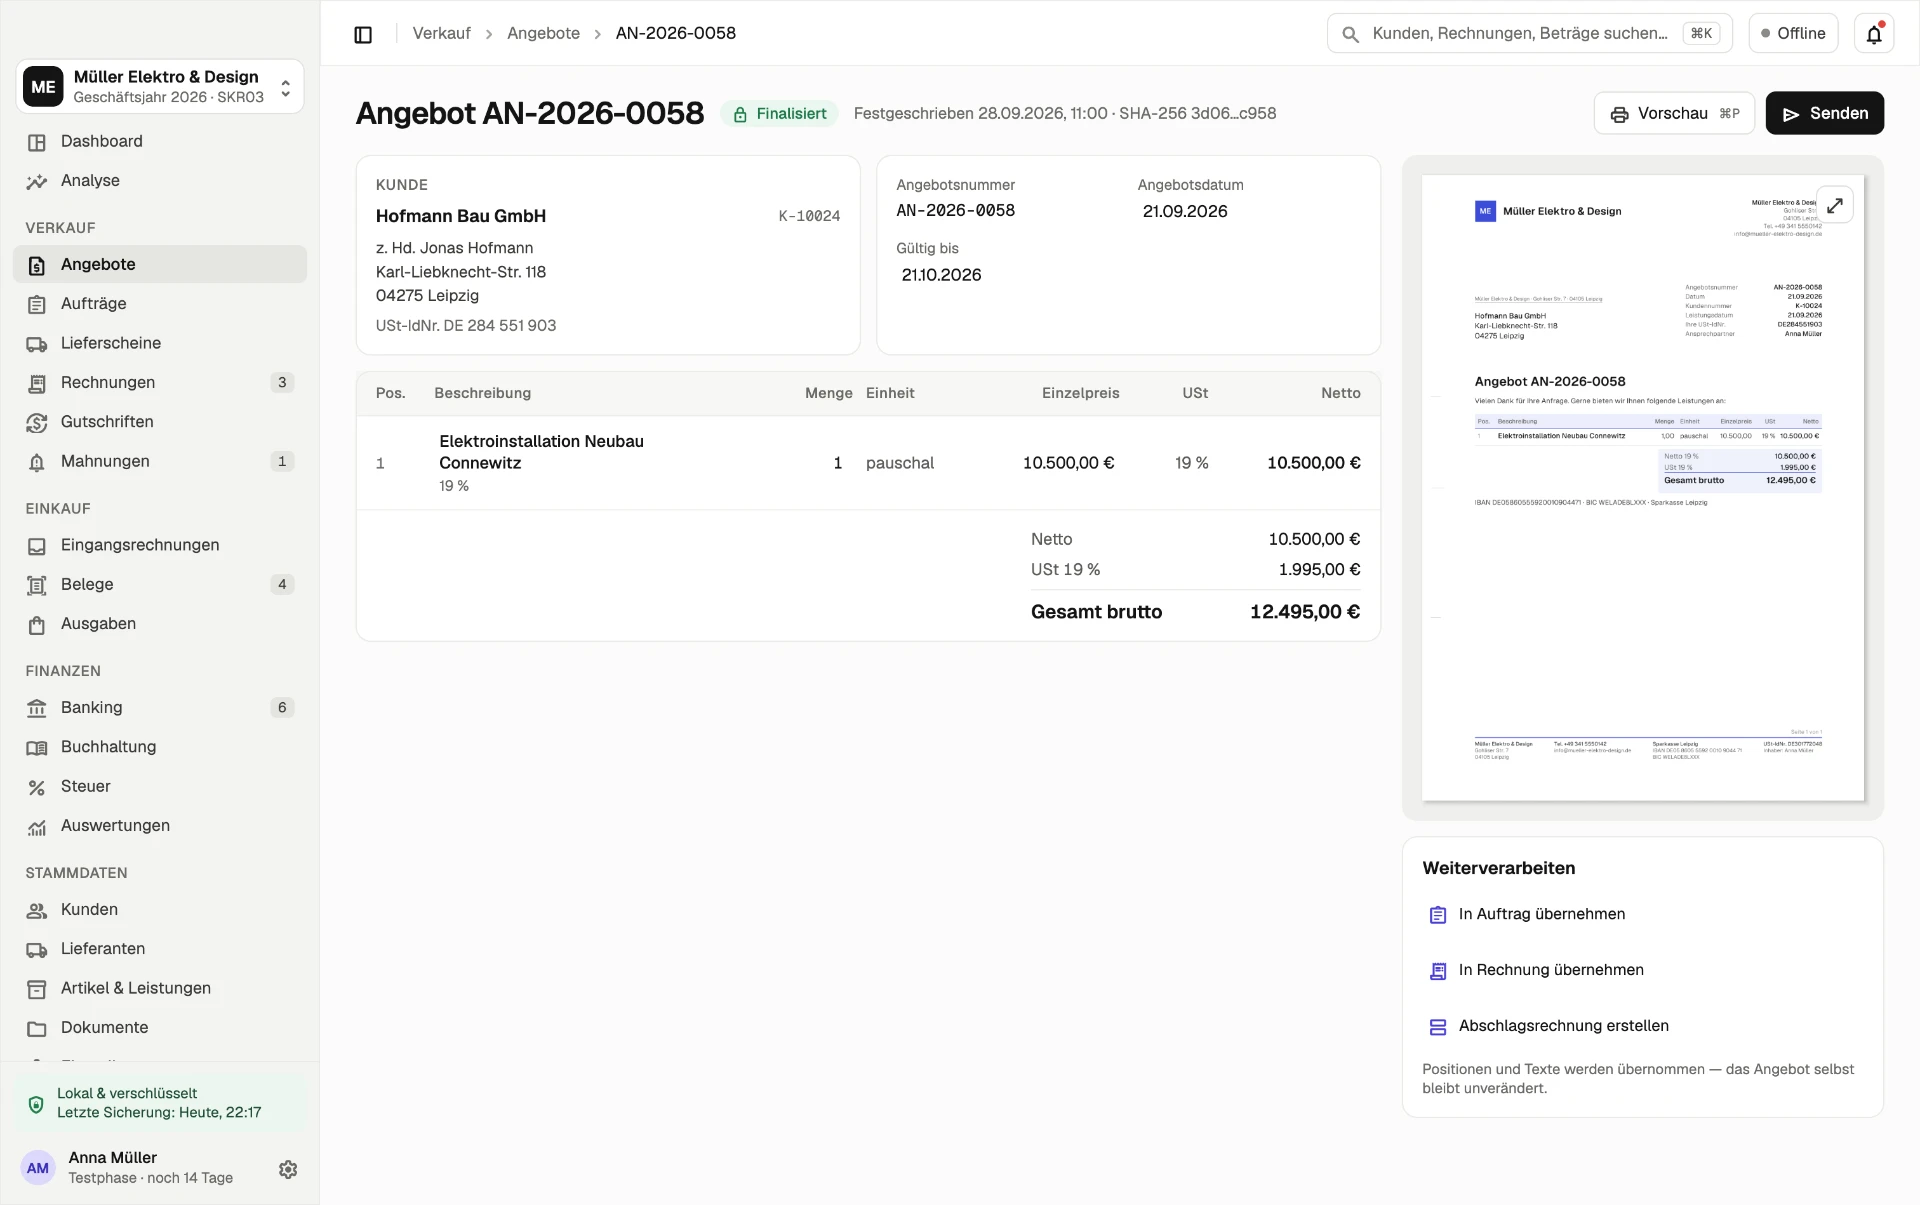The image size is (1920, 1205).
Task: Click the Mahnungen bell icon
Action: pyautogui.click(x=37, y=462)
